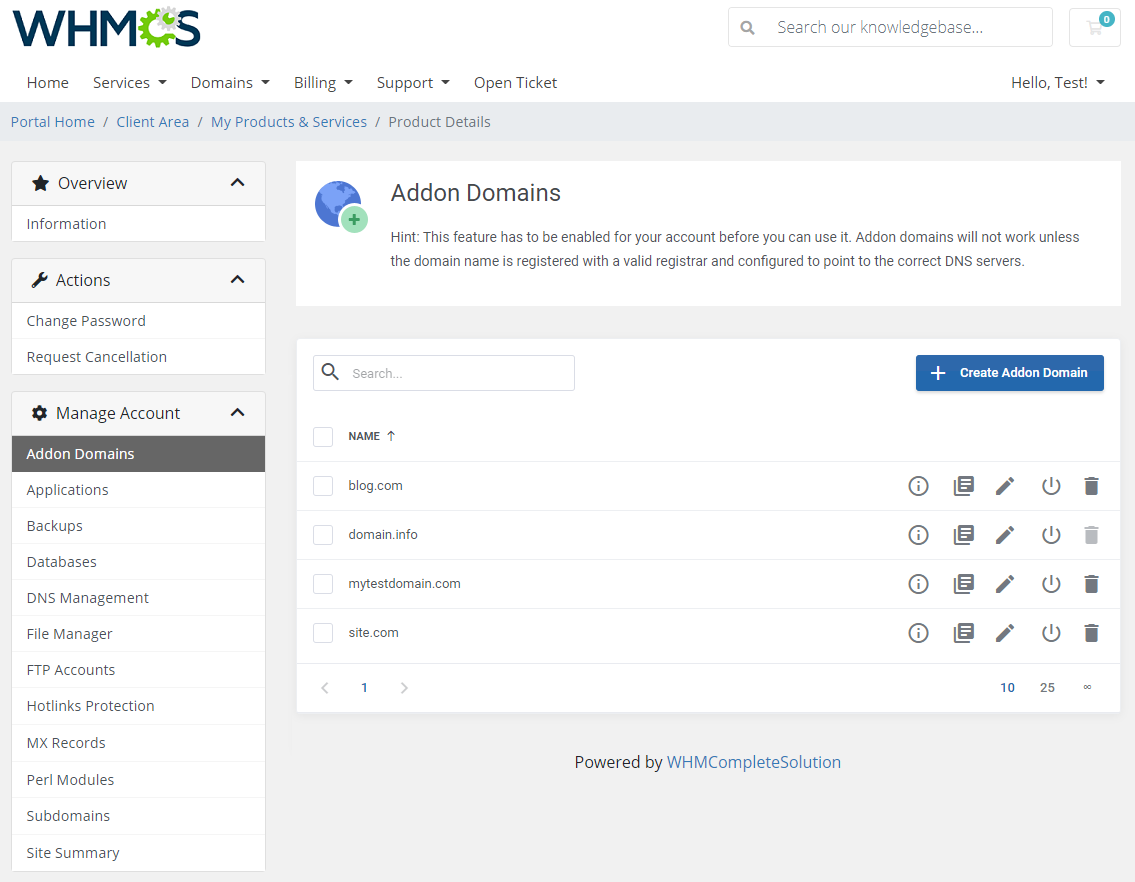
Task: Open the Support menu
Action: click(x=413, y=82)
